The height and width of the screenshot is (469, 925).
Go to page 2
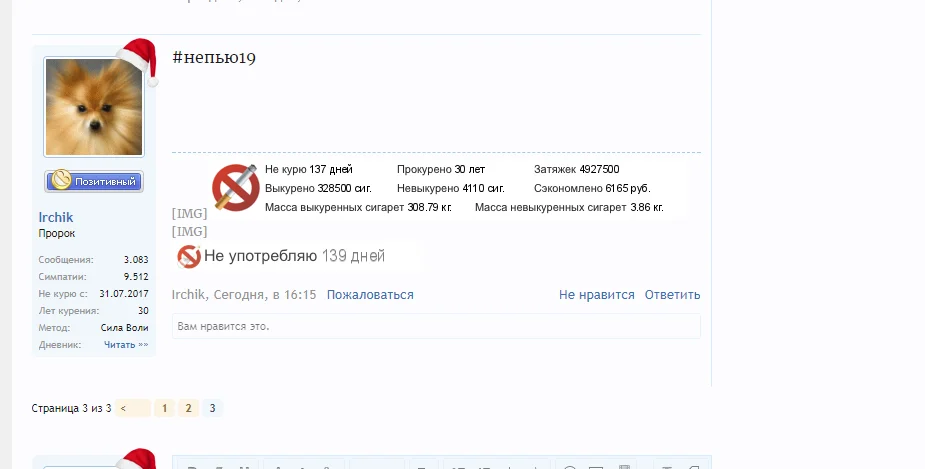(x=188, y=408)
